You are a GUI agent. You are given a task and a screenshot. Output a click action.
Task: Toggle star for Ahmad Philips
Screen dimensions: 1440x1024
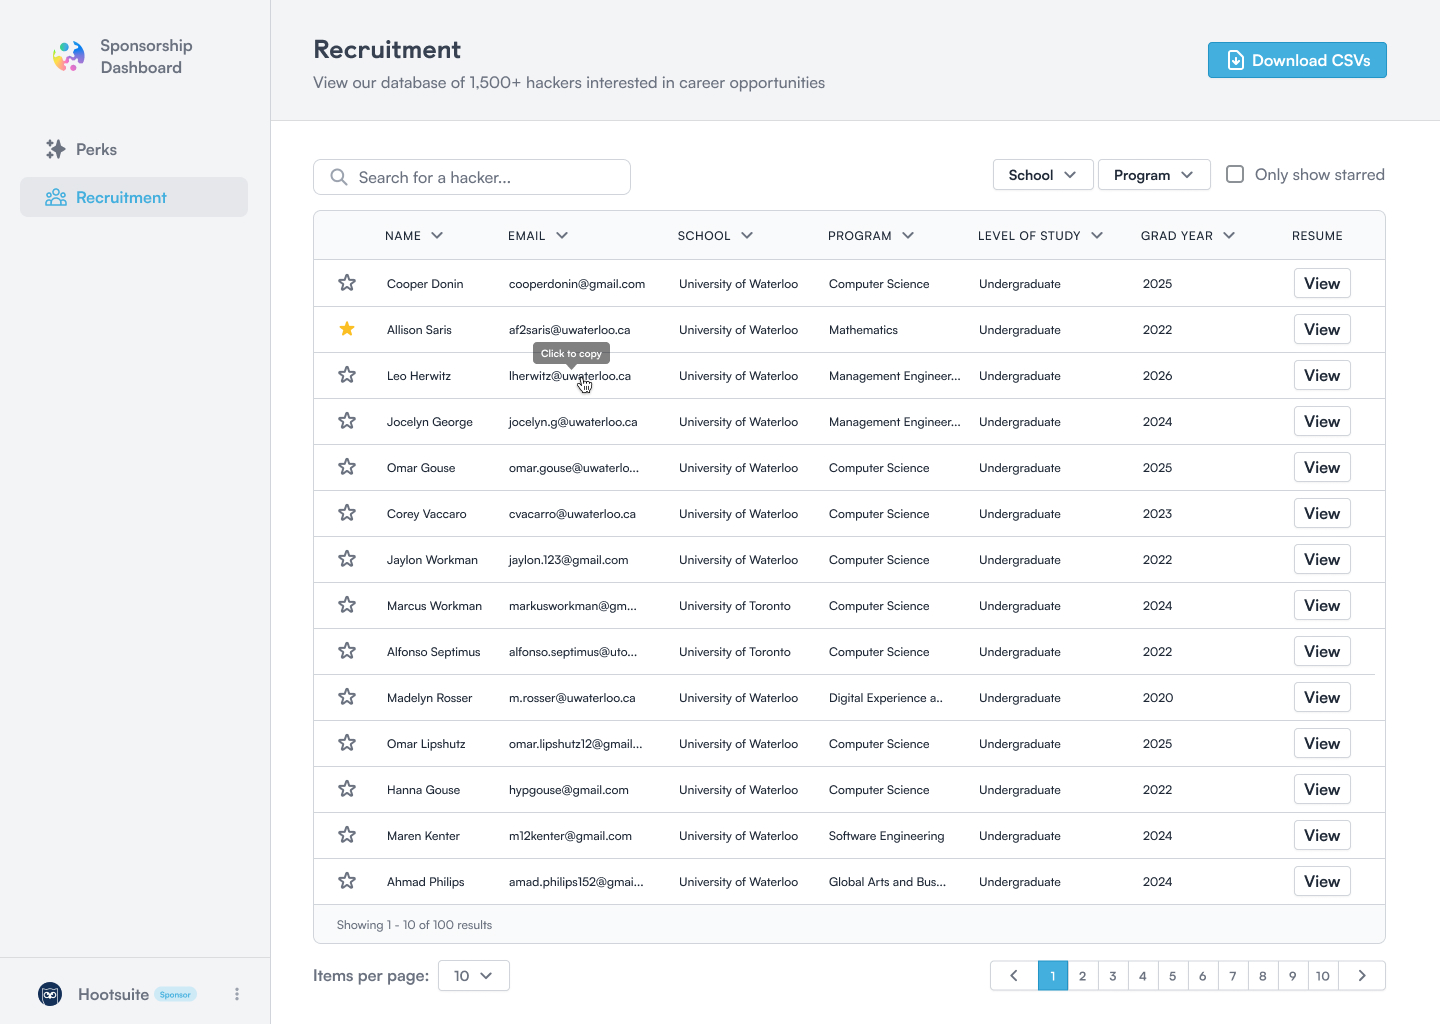[347, 881]
